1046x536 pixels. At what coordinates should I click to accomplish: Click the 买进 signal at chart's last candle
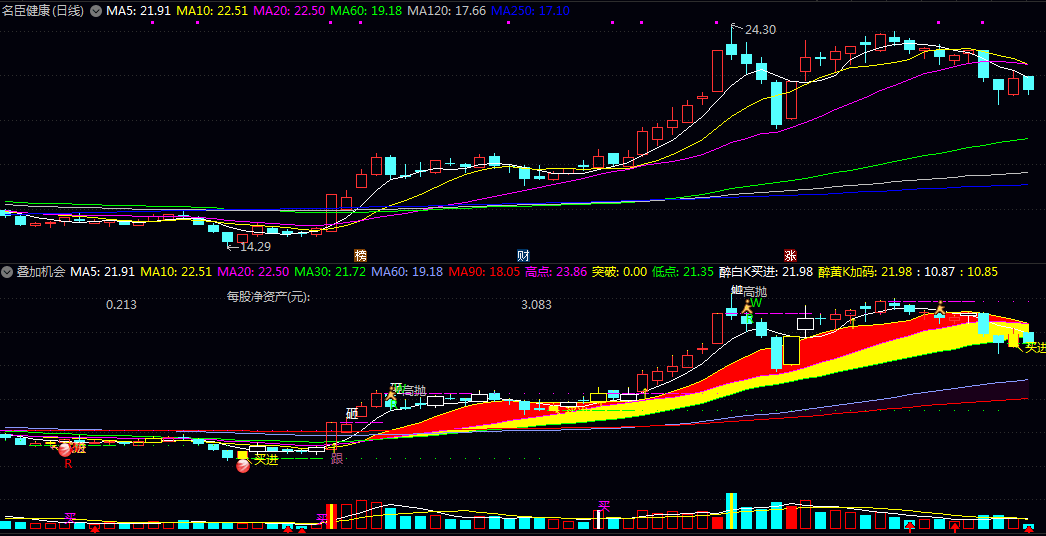tap(1035, 347)
